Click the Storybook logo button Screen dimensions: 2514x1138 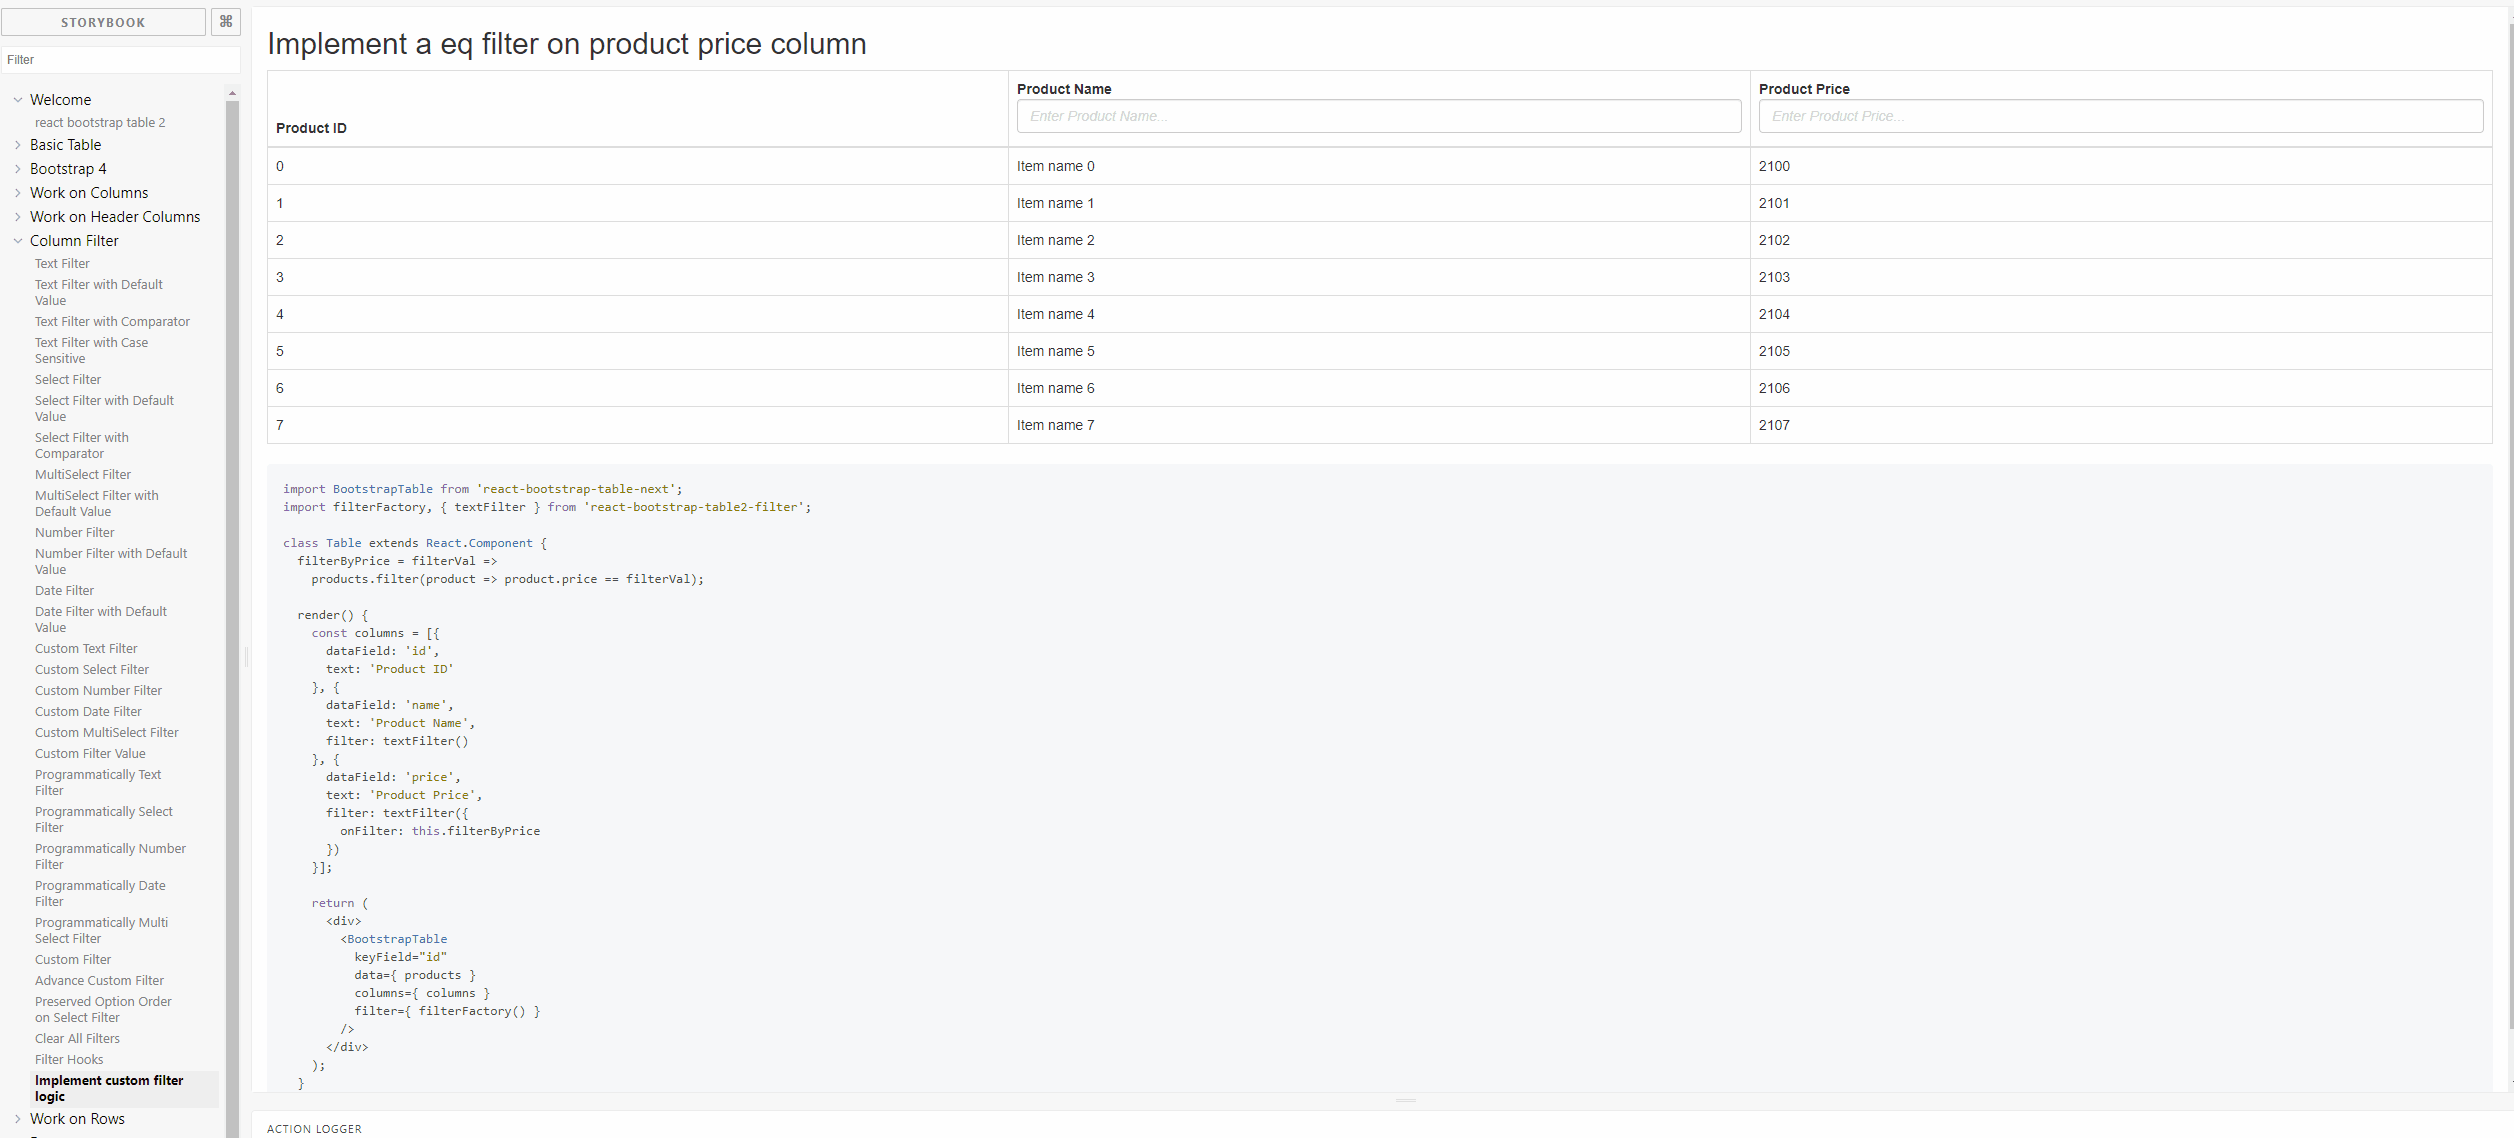(103, 21)
